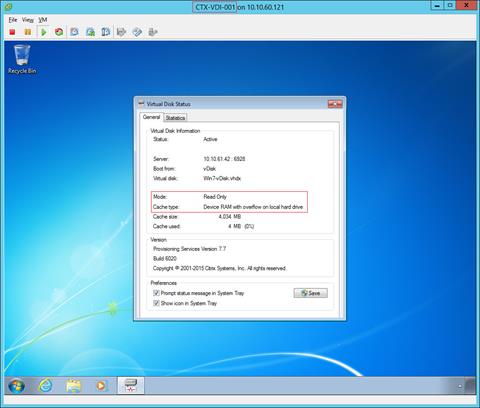Click the Status value Active
The height and width of the screenshot is (408, 480).
[210, 139]
